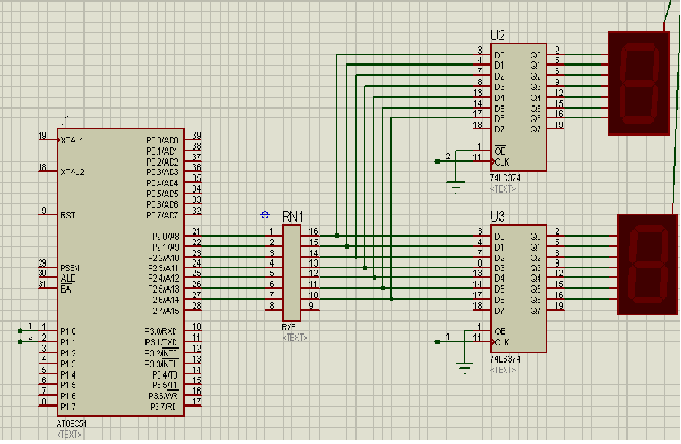Screen dimensions: 681x444
Task: Select the U3 latch chip body
Action: (518, 290)
